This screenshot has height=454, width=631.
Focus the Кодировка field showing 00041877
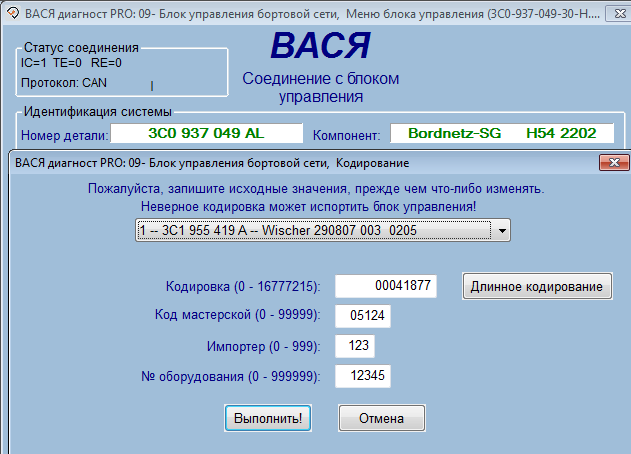(x=385, y=286)
